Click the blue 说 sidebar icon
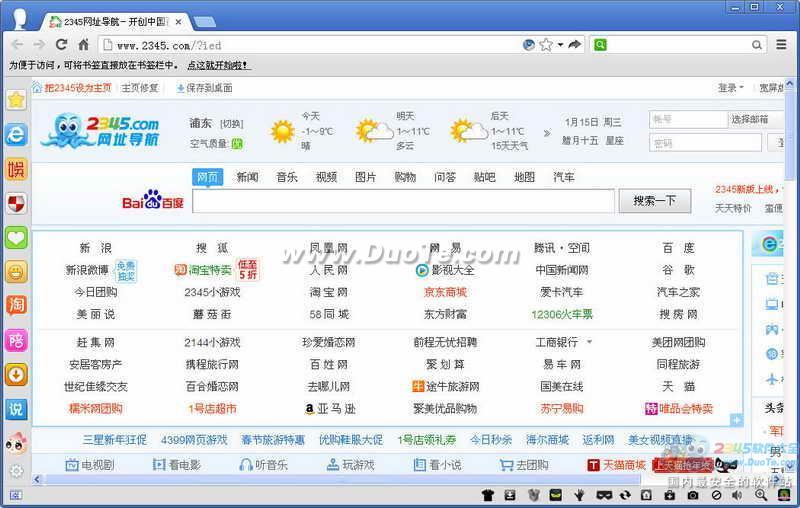The width and height of the screenshot is (800, 508). 16,409
